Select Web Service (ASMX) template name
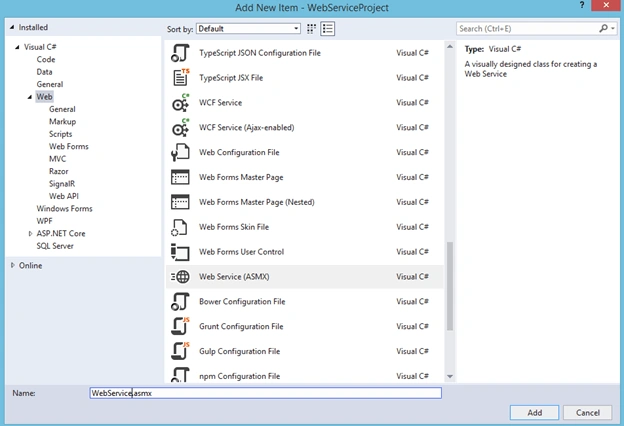Screen dimensions: 624x426 [x=234, y=277]
